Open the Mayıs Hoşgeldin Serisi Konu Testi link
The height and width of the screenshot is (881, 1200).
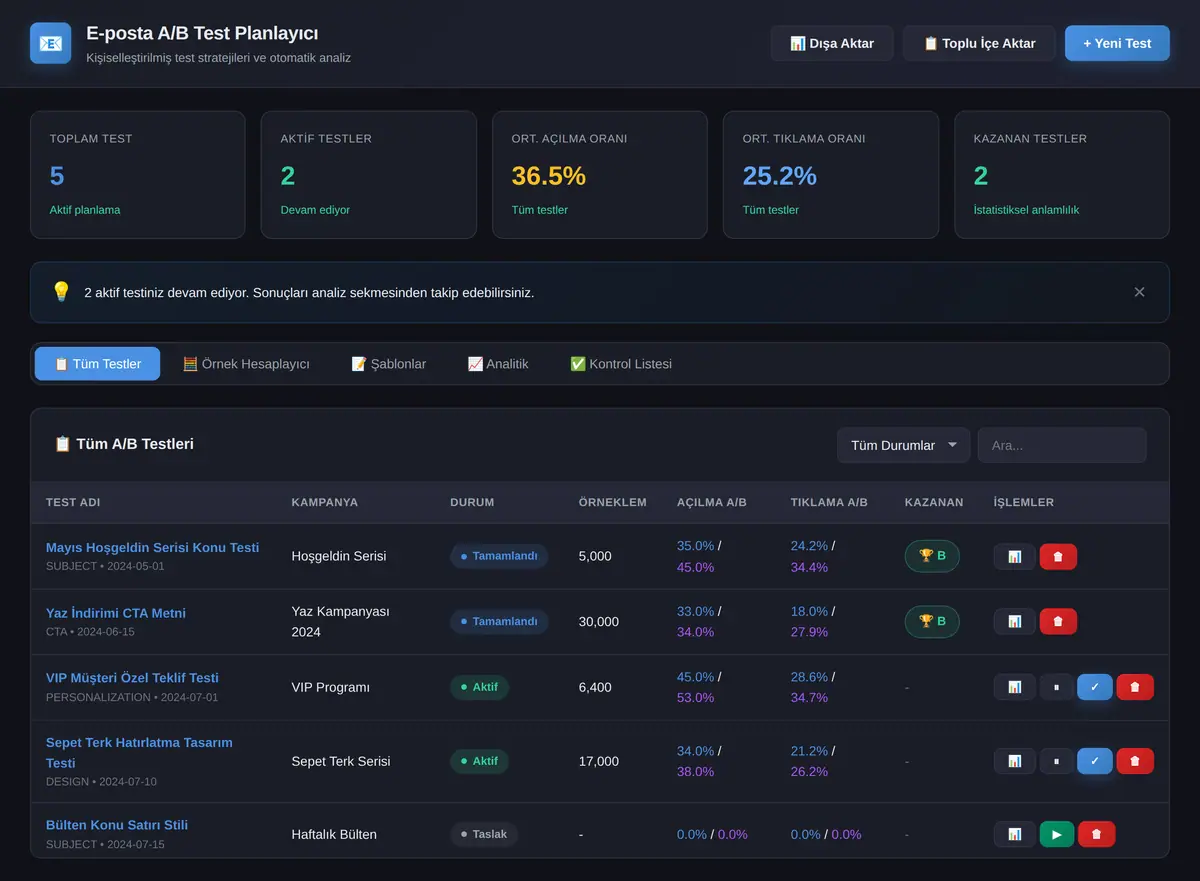click(x=152, y=547)
